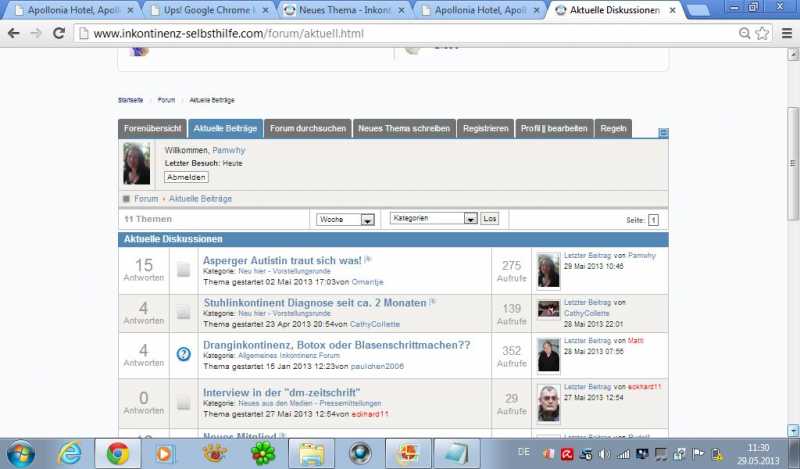The image size is (800, 469).
Task: Click the Los button
Action: pos(489,219)
